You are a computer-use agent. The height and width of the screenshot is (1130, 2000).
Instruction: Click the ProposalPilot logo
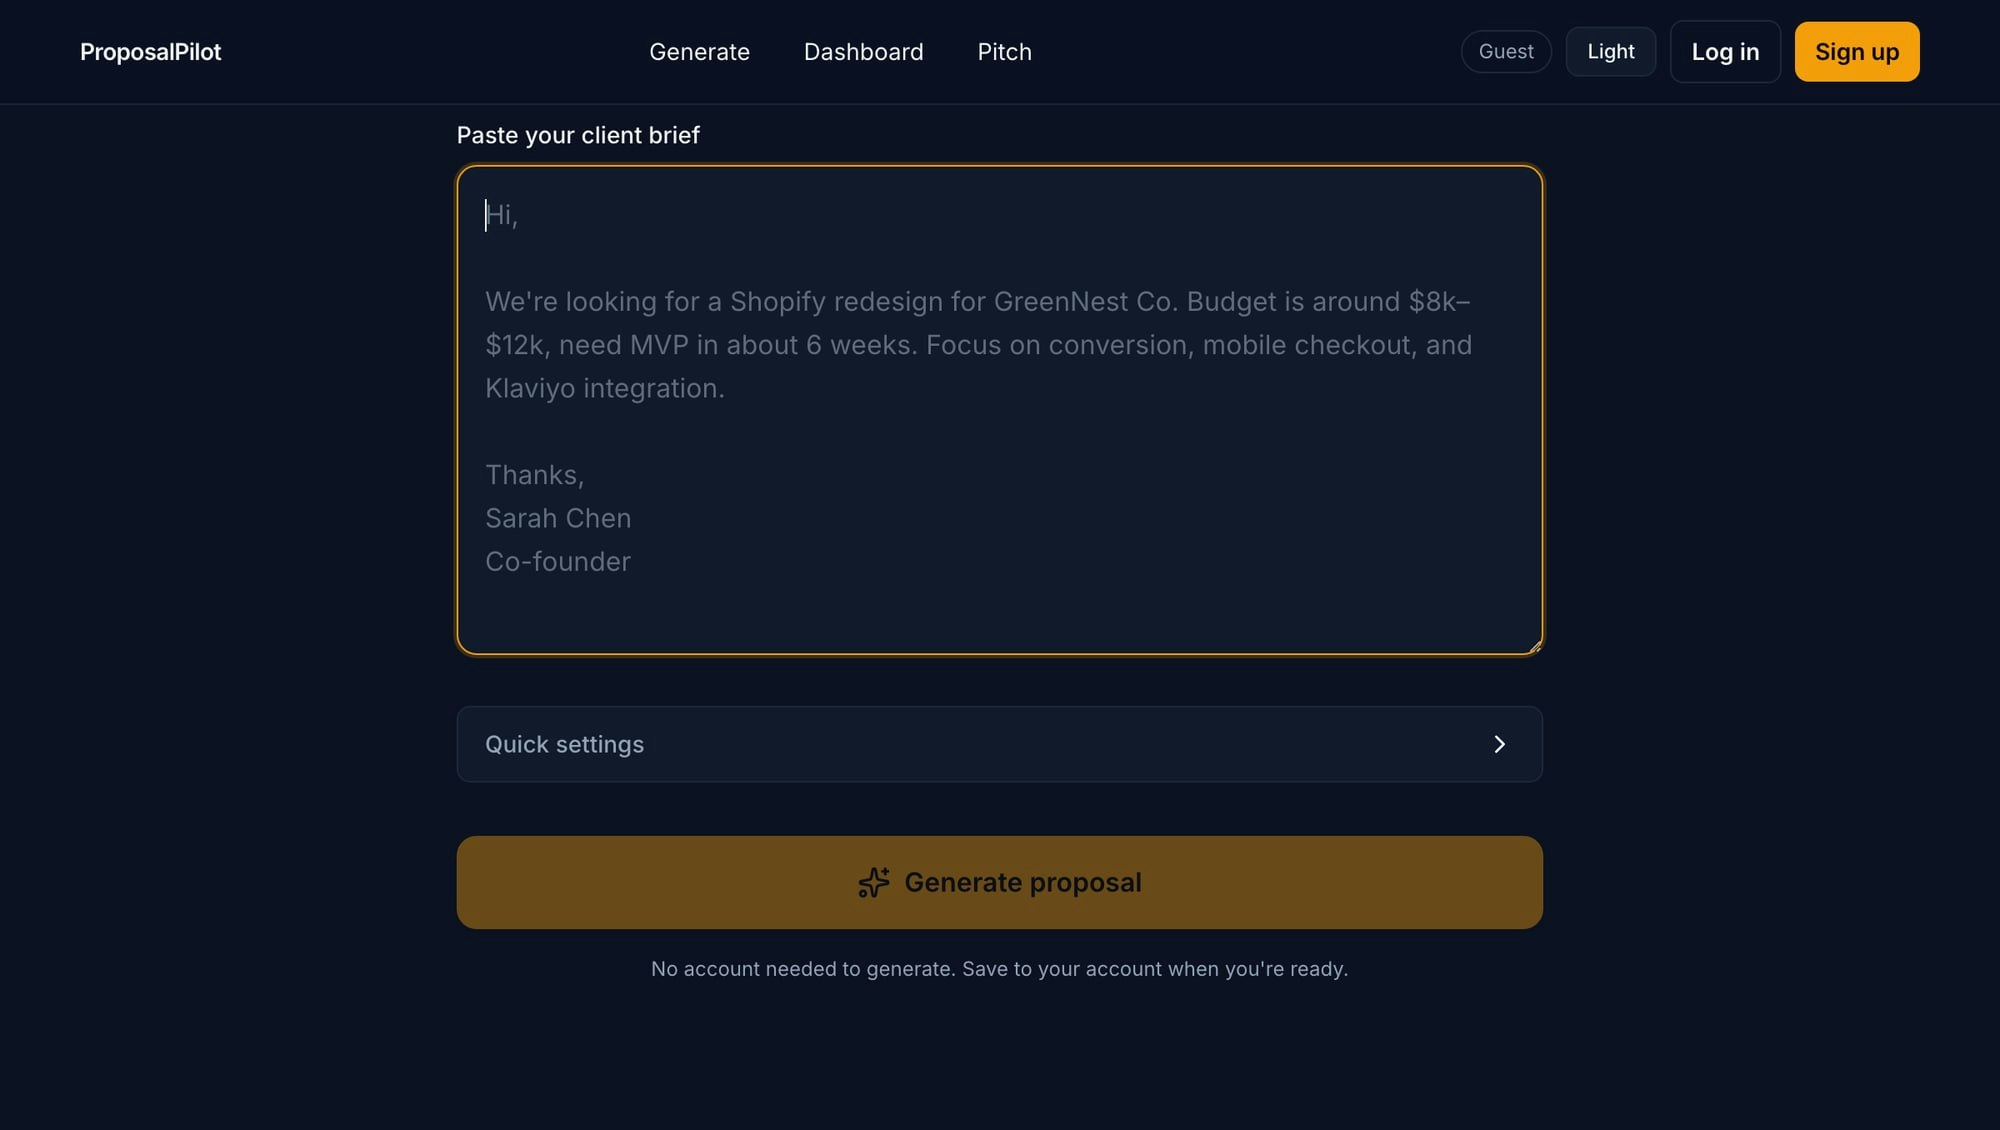150,51
